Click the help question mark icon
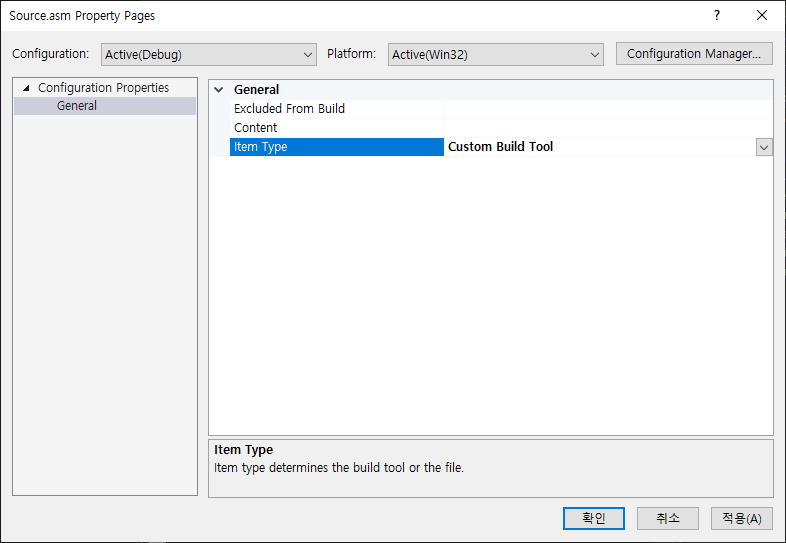This screenshot has height=543, width=786. tap(717, 16)
